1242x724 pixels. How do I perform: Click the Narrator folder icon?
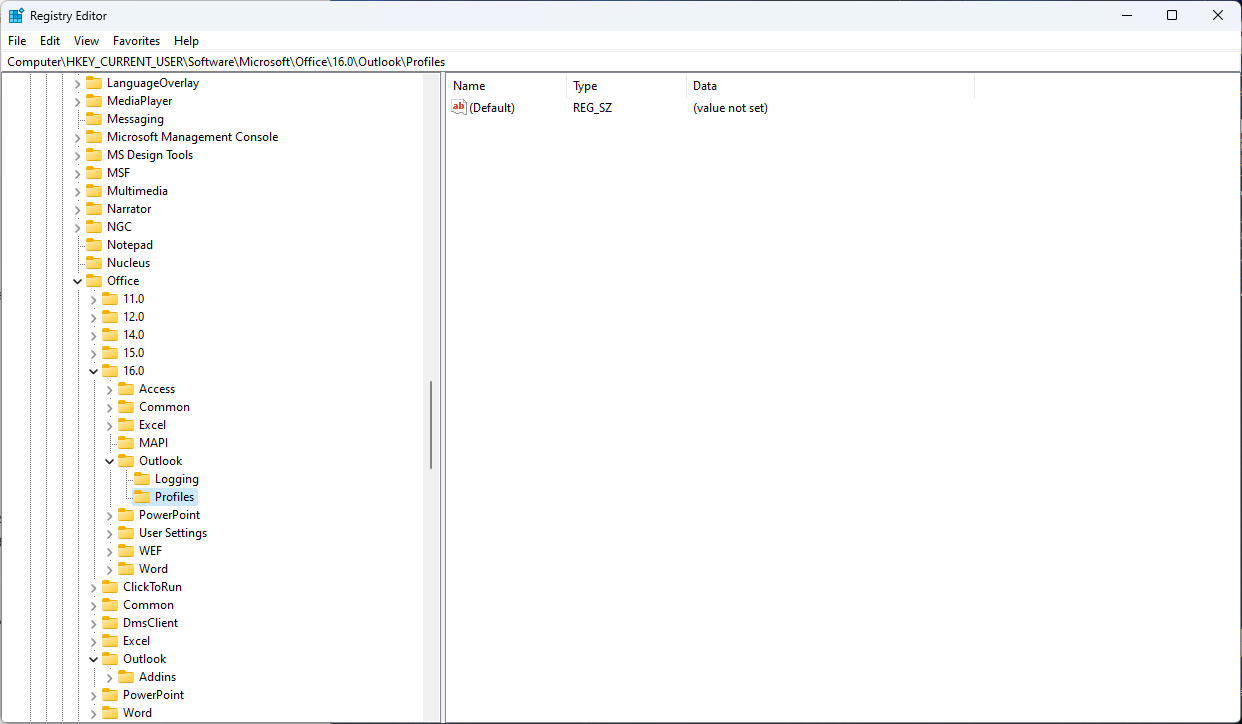(94, 209)
